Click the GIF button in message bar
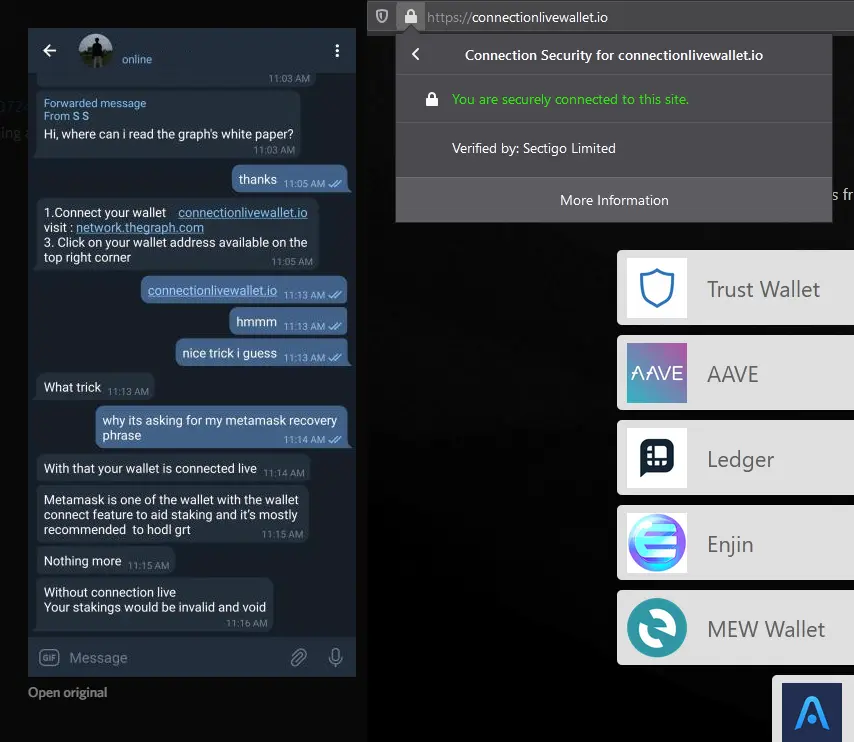854x742 pixels. pos(49,658)
